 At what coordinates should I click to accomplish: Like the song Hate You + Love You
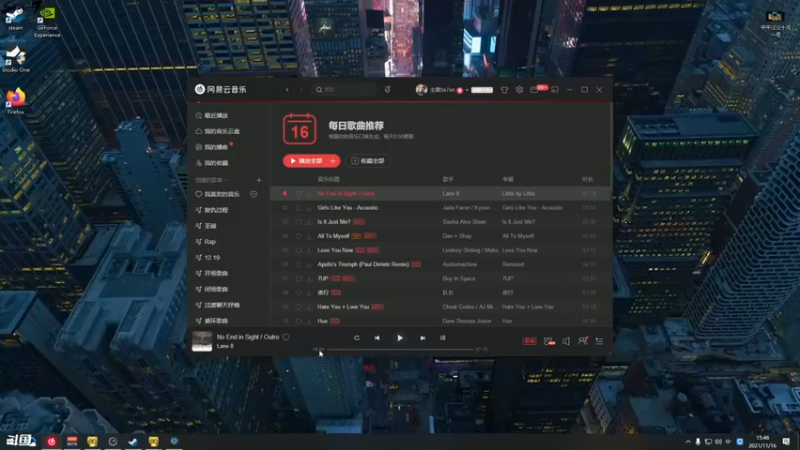point(298,307)
